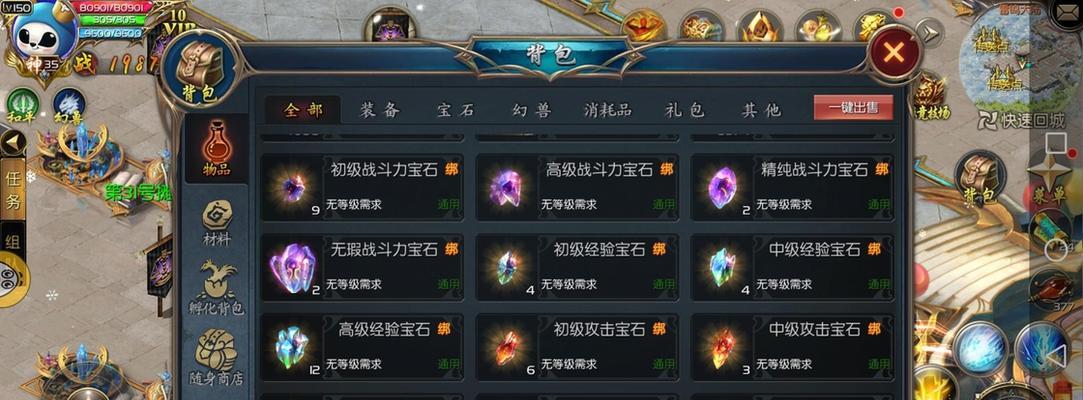The height and width of the screenshot is (400, 1083).
Task: Click the 中级攻击宝石 gem icon
Action: pyautogui.click(x=723, y=347)
